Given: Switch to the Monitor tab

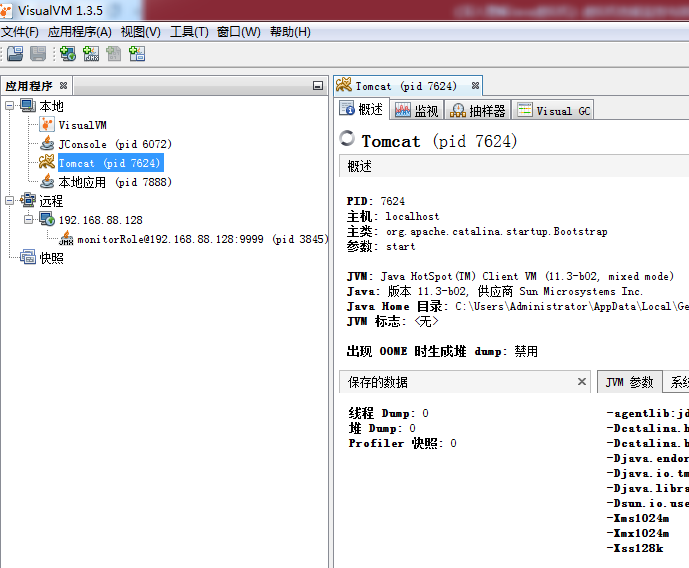Looking at the screenshot, I should [x=417, y=110].
